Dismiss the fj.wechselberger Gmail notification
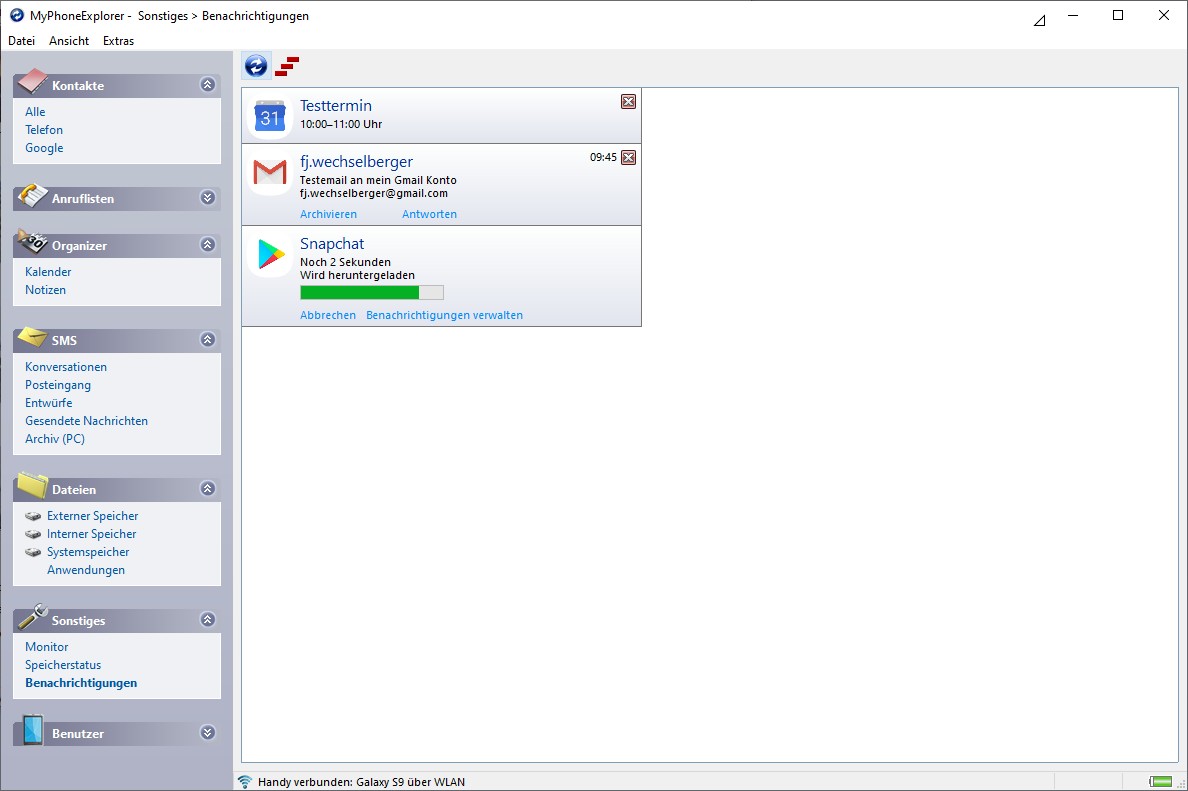The height and width of the screenshot is (791, 1188). pyautogui.click(x=628, y=158)
